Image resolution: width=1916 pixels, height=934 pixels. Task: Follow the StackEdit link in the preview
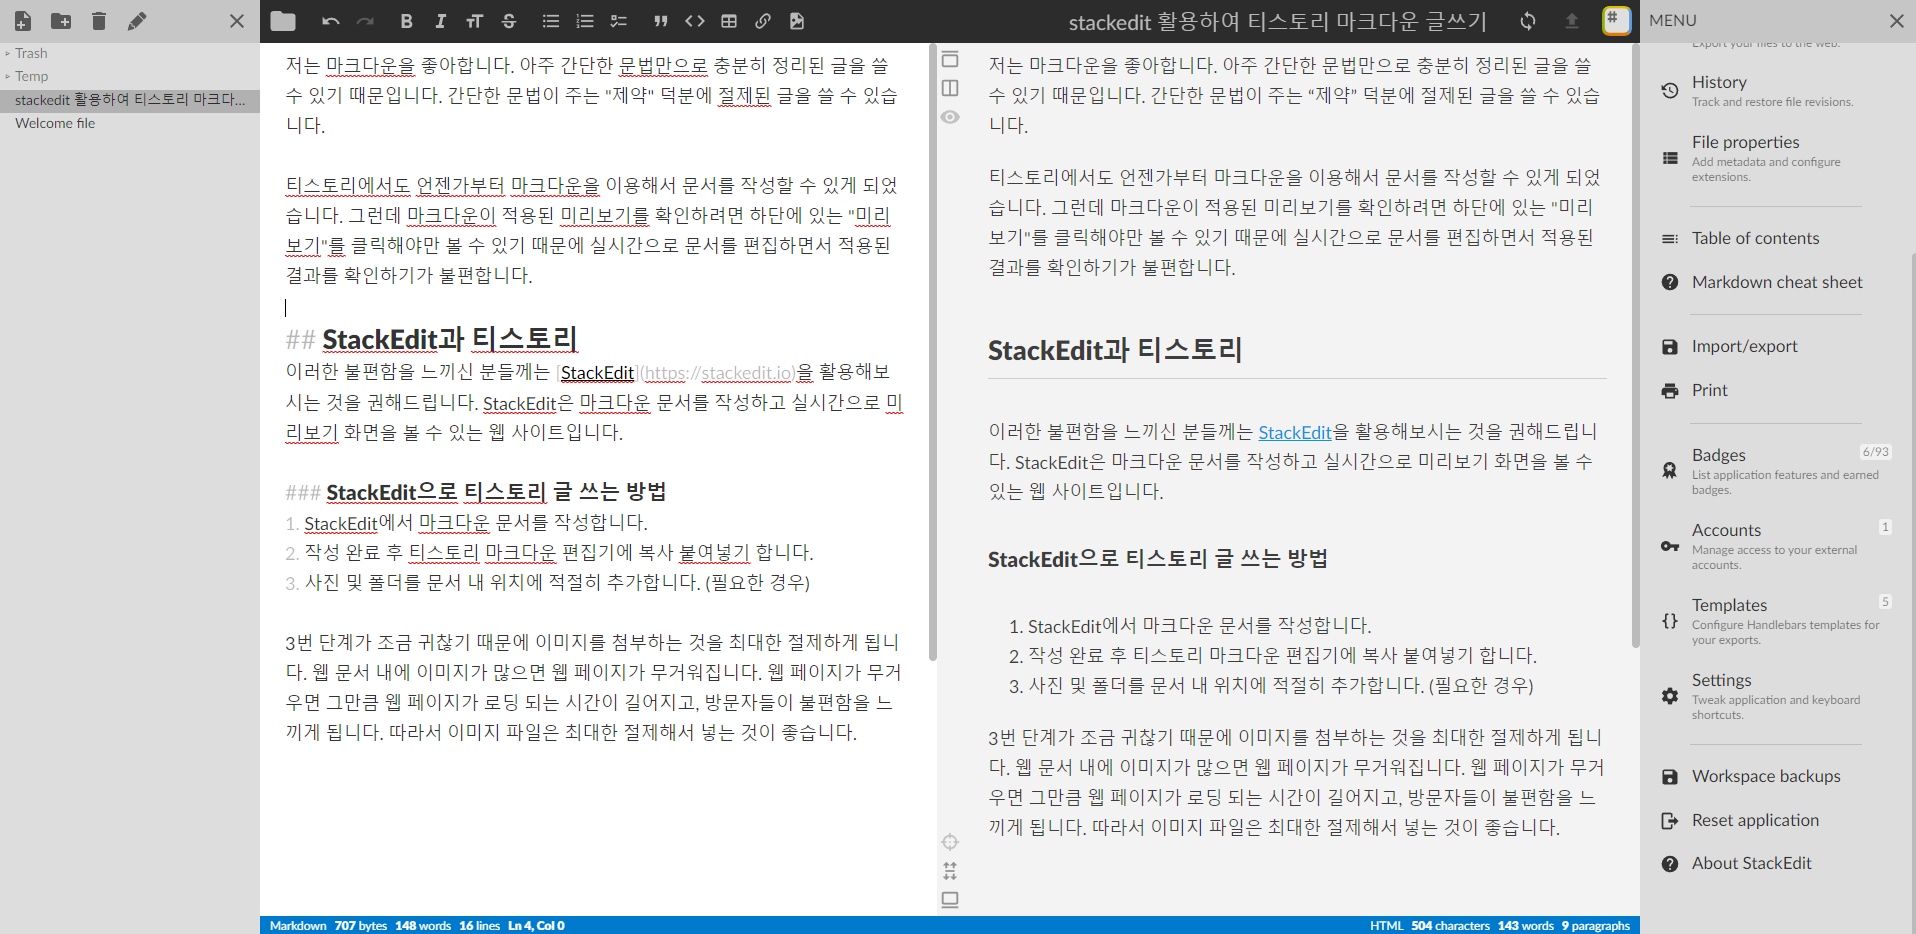pyautogui.click(x=1295, y=432)
